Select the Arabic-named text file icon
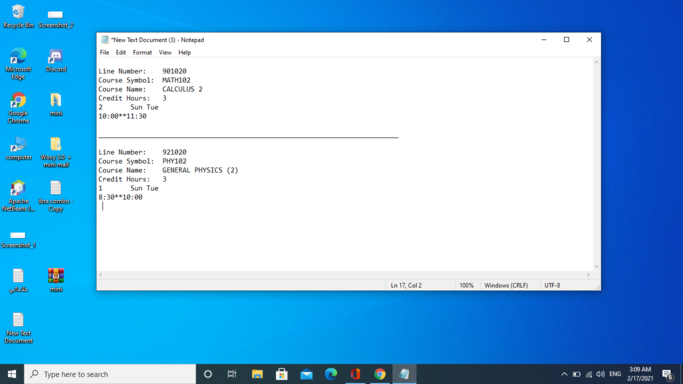Screen dimensions: 683x384 [x=18, y=280]
